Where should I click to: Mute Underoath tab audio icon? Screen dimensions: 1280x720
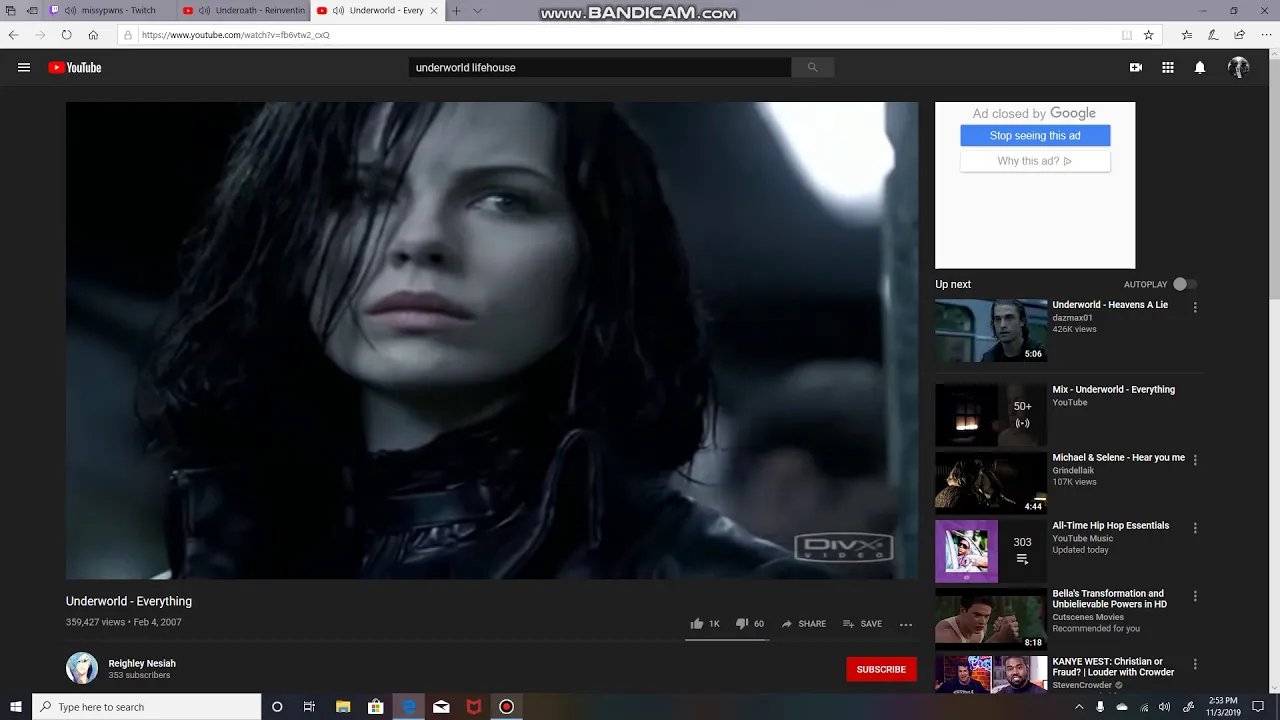(x=204, y=10)
